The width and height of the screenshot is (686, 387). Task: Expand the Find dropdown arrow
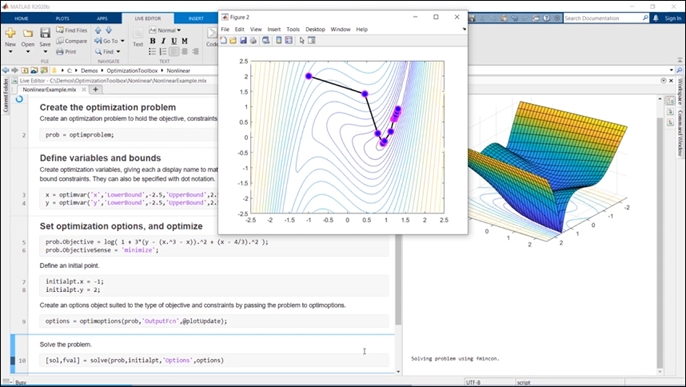[x=118, y=52]
